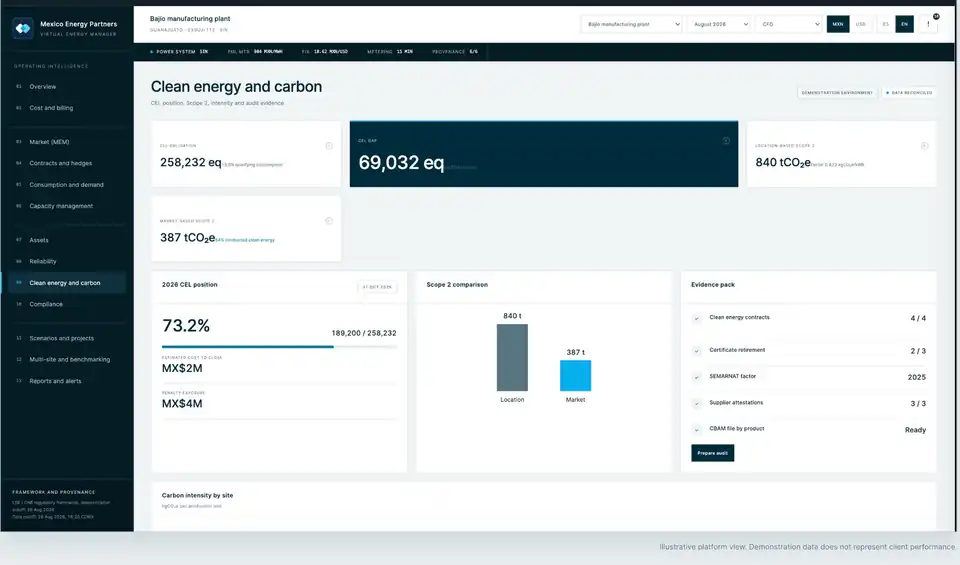Click the blue Market bar in Scope 2 chart
The height and width of the screenshot is (565, 960).
coord(576,375)
